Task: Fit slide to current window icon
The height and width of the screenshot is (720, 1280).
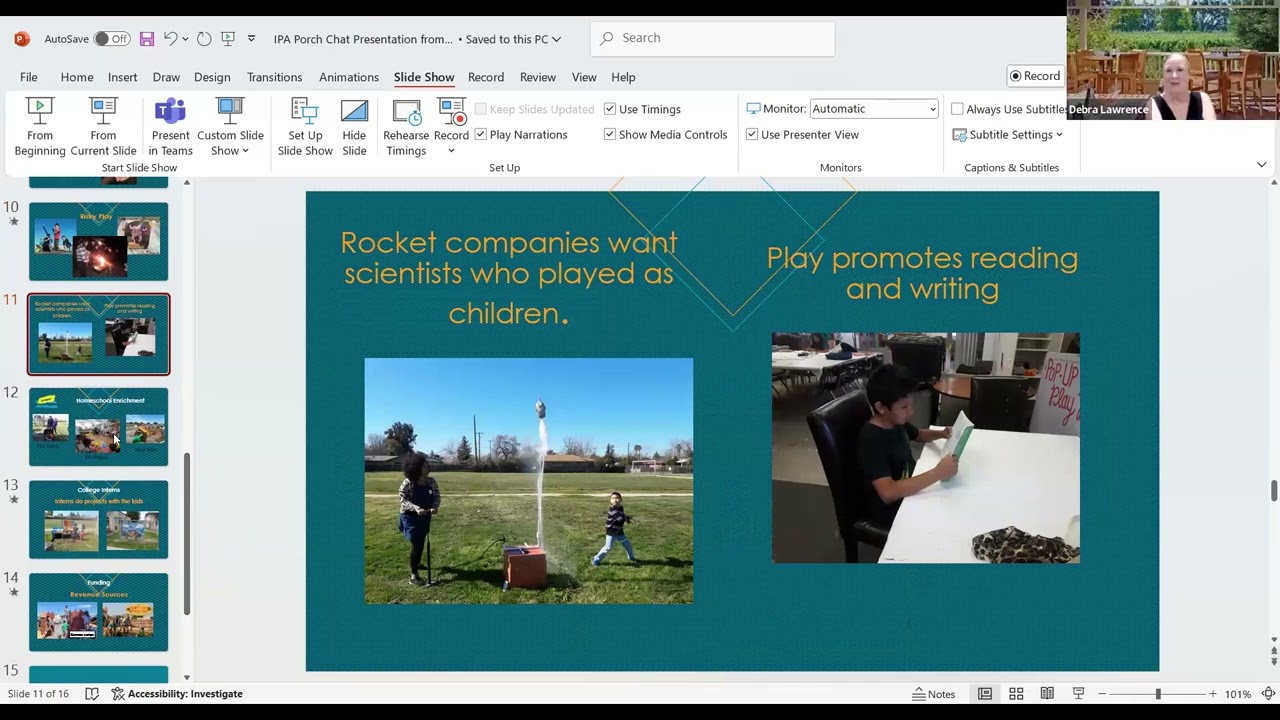Action: pyautogui.click(x=1268, y=694)
